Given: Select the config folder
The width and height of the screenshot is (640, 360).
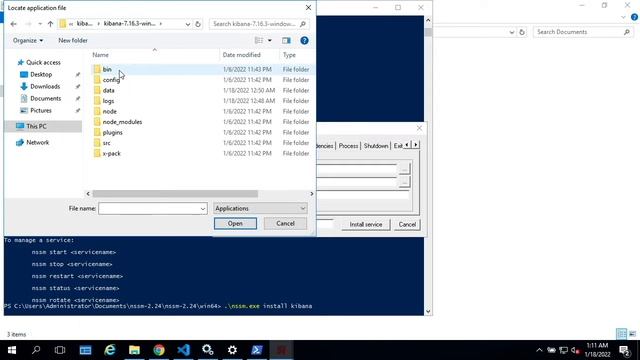Looking at the screenshot, I should tap(111, 80).
